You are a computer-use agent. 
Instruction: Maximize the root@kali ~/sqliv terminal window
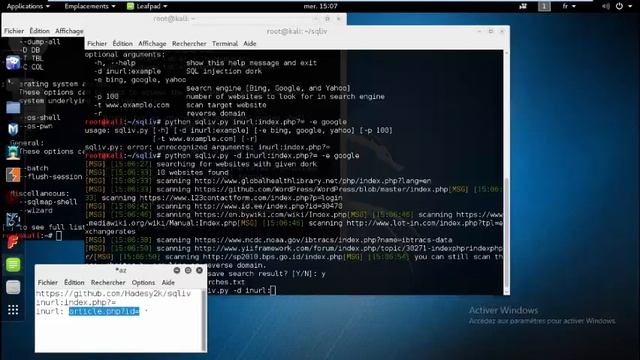coord(491,31)
